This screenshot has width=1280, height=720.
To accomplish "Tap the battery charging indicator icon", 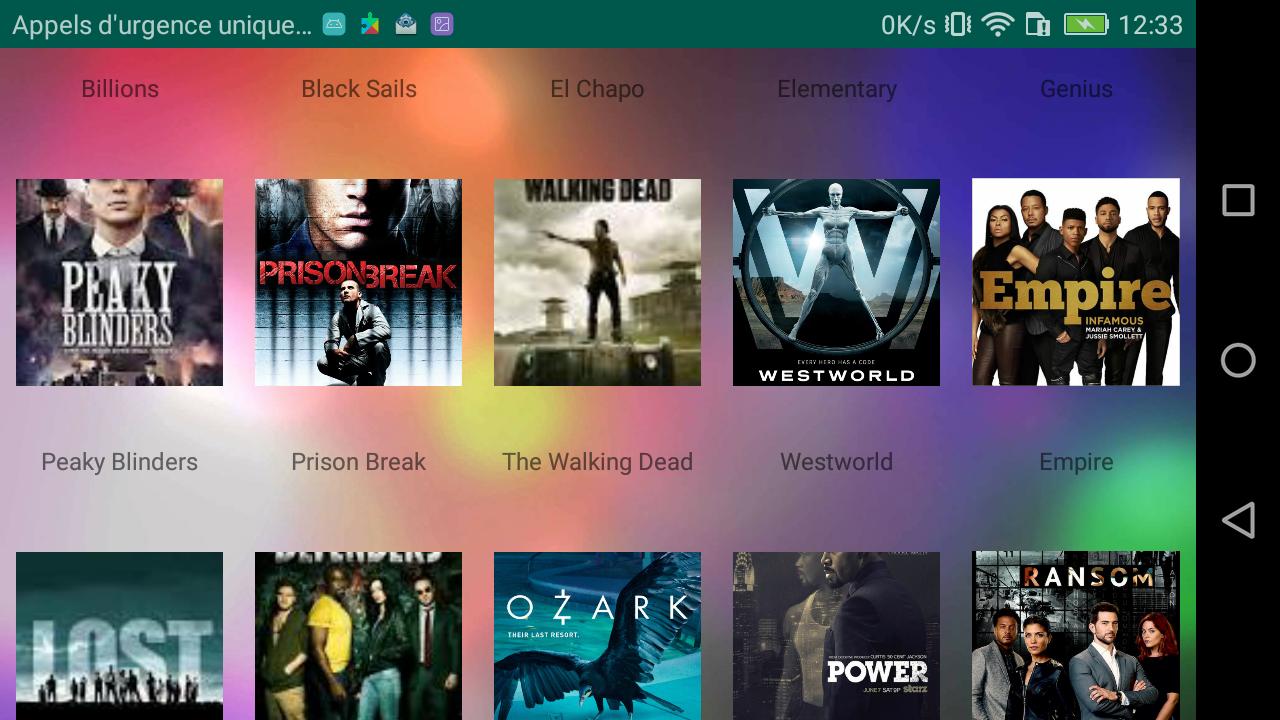I will (x=1085, y=25).
